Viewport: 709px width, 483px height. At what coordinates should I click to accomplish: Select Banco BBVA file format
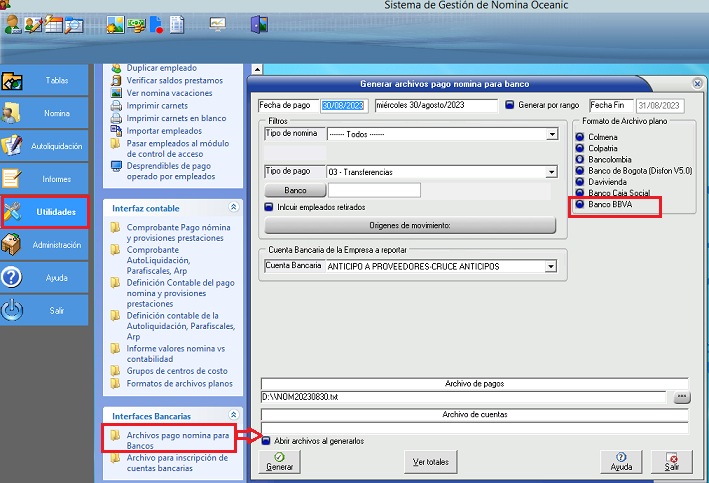[580, 205]
